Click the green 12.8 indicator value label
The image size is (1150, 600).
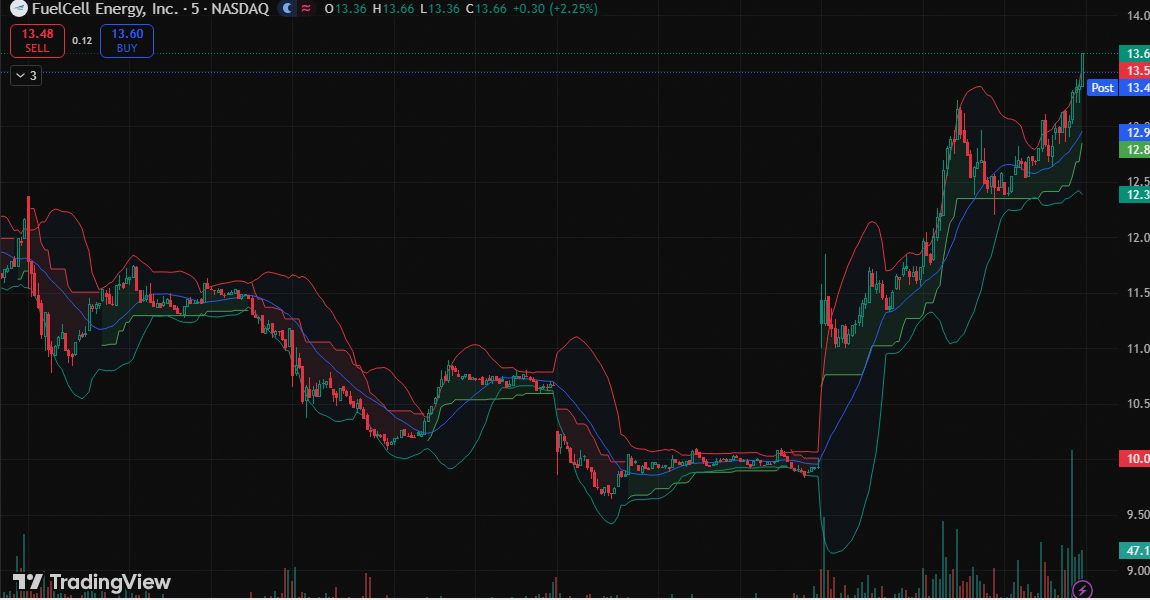coord(1135,150)
